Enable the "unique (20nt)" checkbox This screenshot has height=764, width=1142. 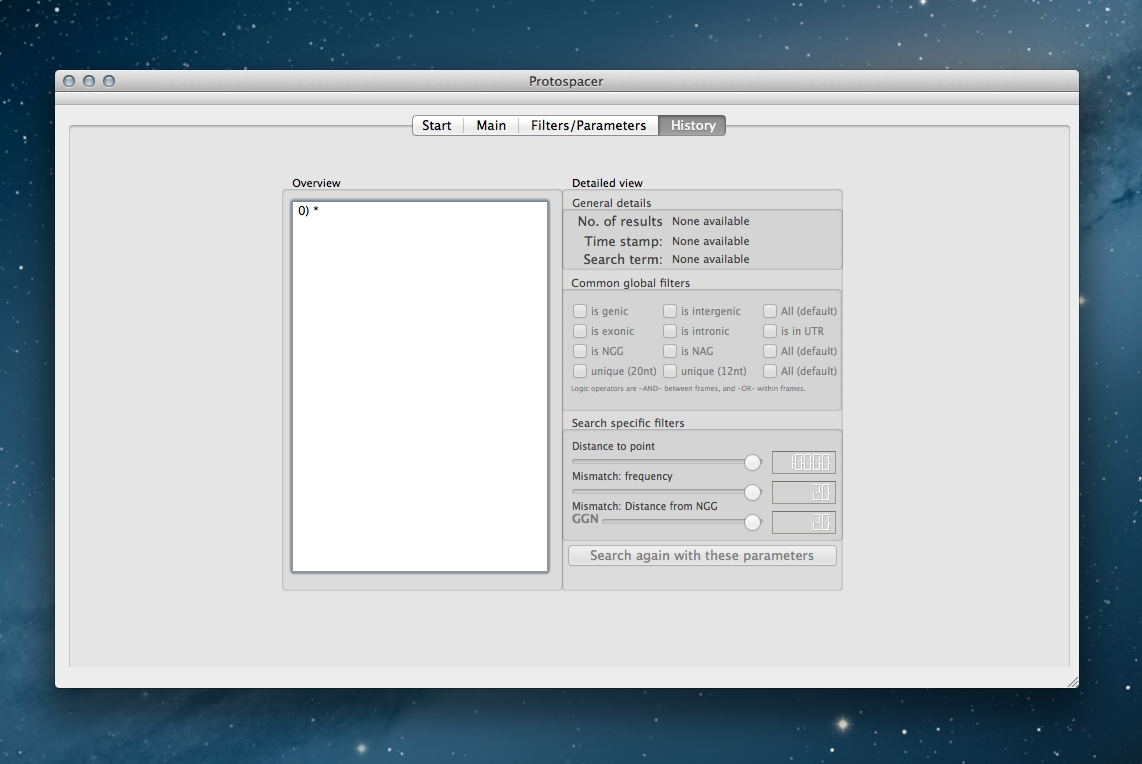(580, 371)
